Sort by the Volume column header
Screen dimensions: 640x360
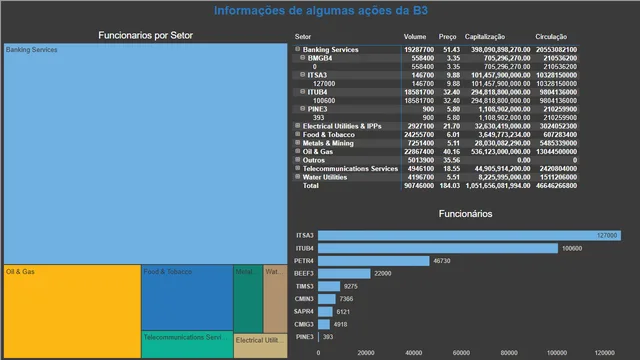[x=415, y=37]
